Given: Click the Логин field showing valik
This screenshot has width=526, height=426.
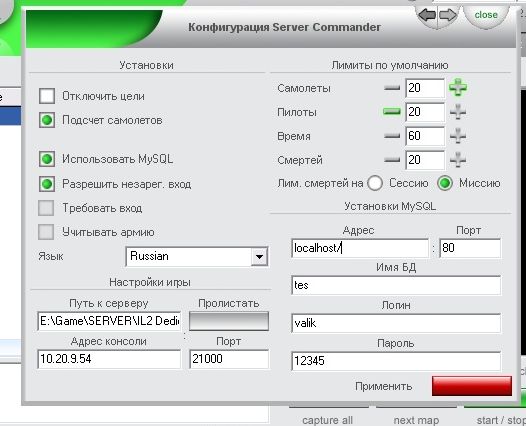Looking at the screenshot, I should 396,323.
